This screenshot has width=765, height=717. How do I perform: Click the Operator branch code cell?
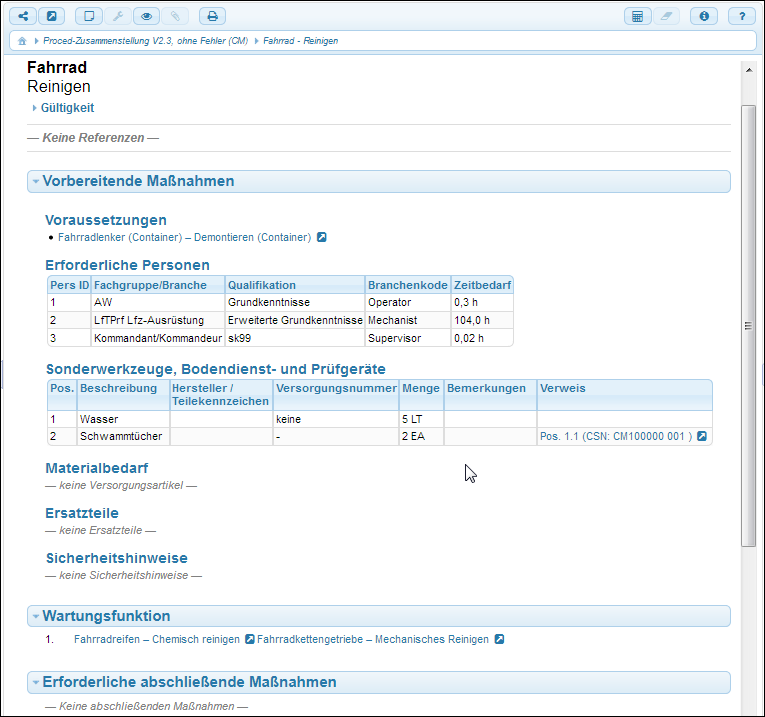[408, 302]
